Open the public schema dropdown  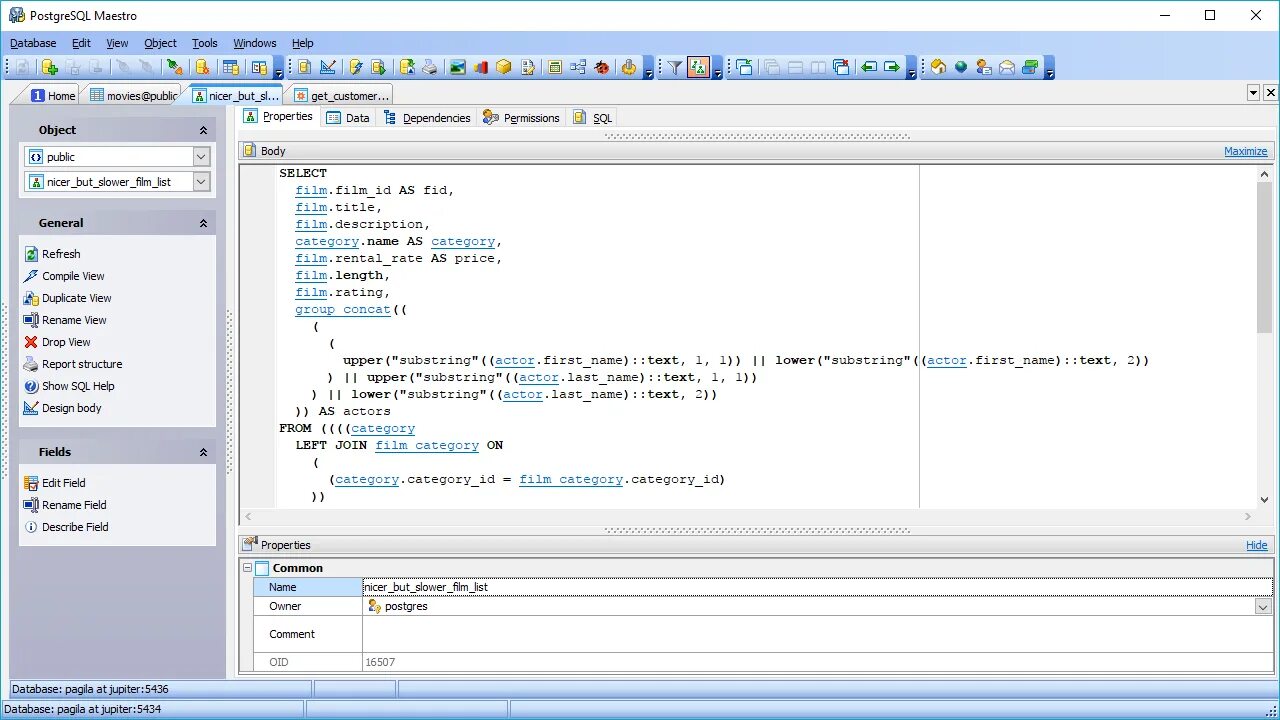click(x=201, y=157)
